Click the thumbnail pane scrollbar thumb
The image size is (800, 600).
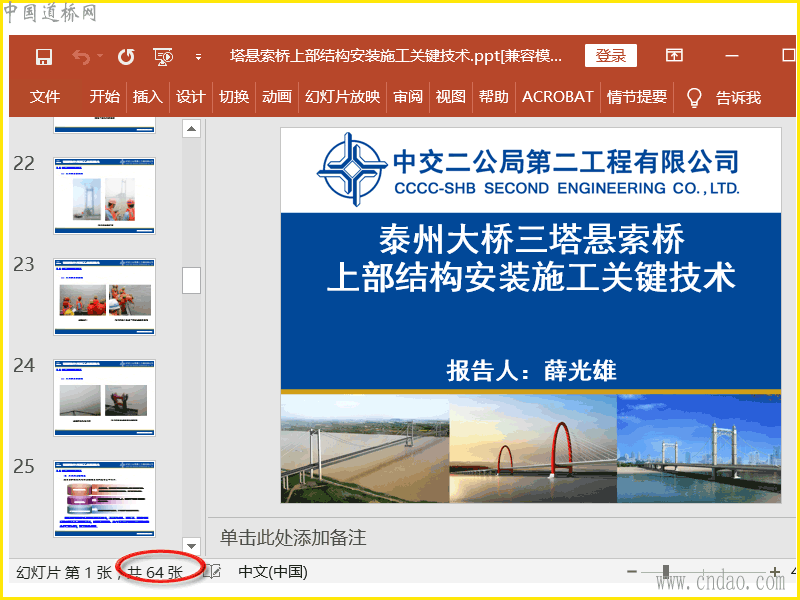191,280
